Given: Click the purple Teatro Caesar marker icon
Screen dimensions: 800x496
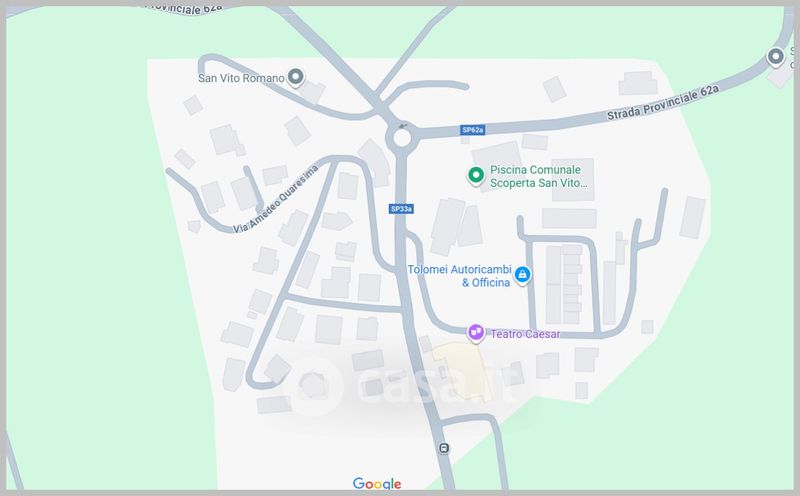Looking at the screenshot, I should click(x=476, y=333).
